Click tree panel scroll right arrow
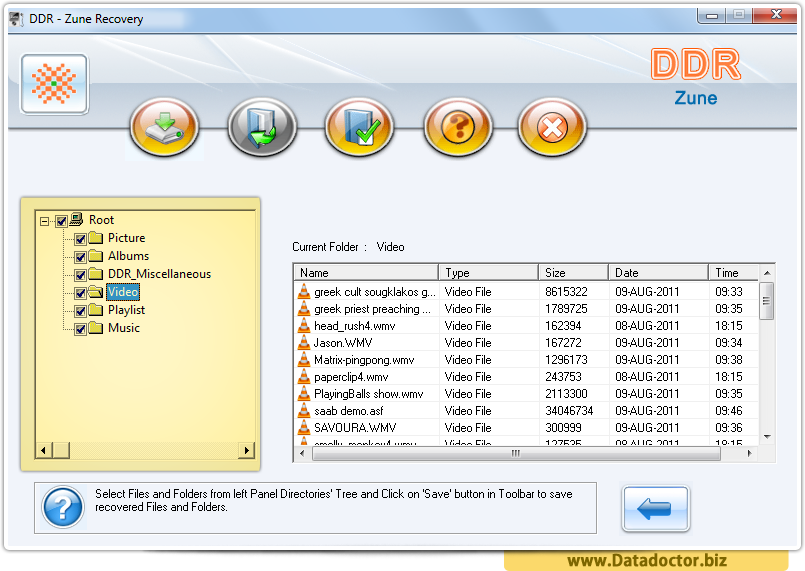805x571 pixels. pos(246,450)
